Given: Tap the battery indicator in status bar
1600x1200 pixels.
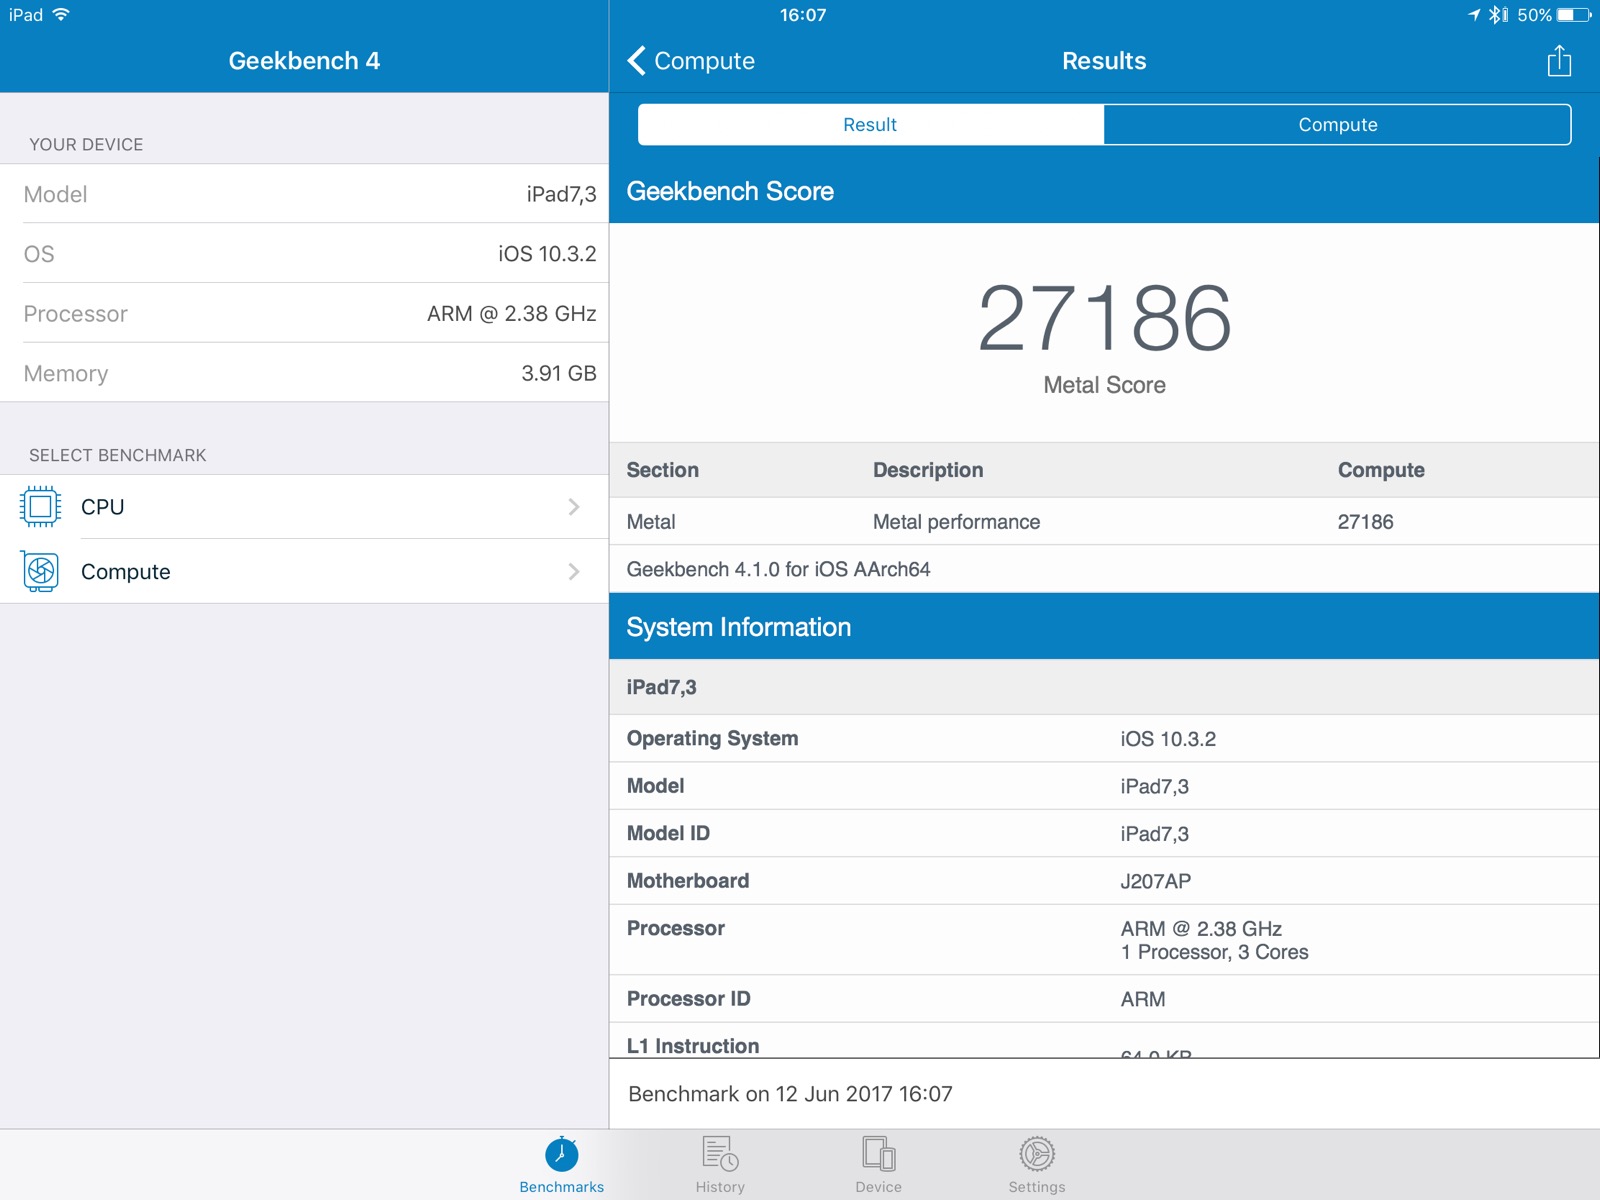Looking at the screenshot, I should coord(1574,15).
